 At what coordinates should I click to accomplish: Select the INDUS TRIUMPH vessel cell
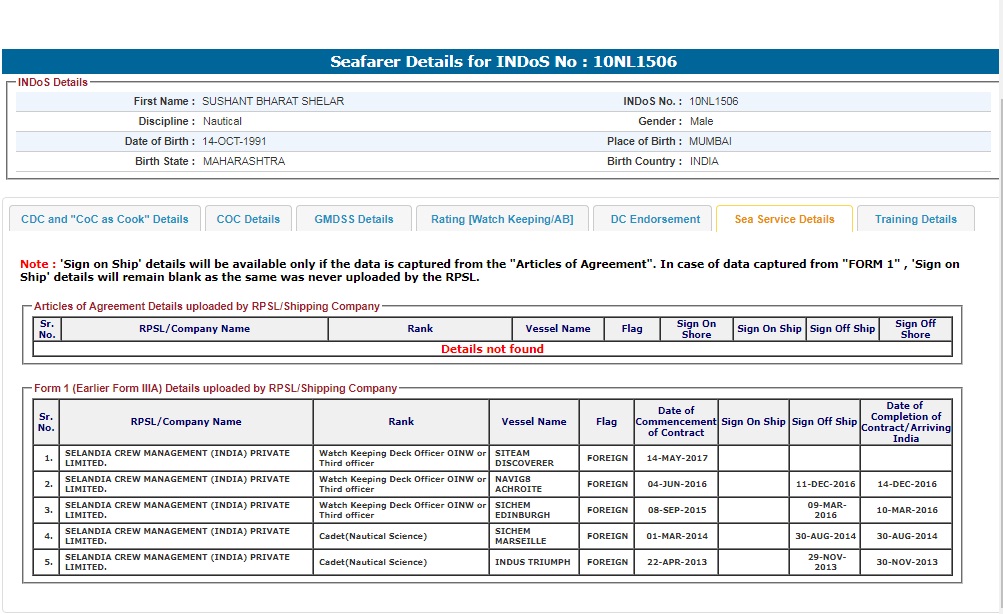[x=532, y=562]
